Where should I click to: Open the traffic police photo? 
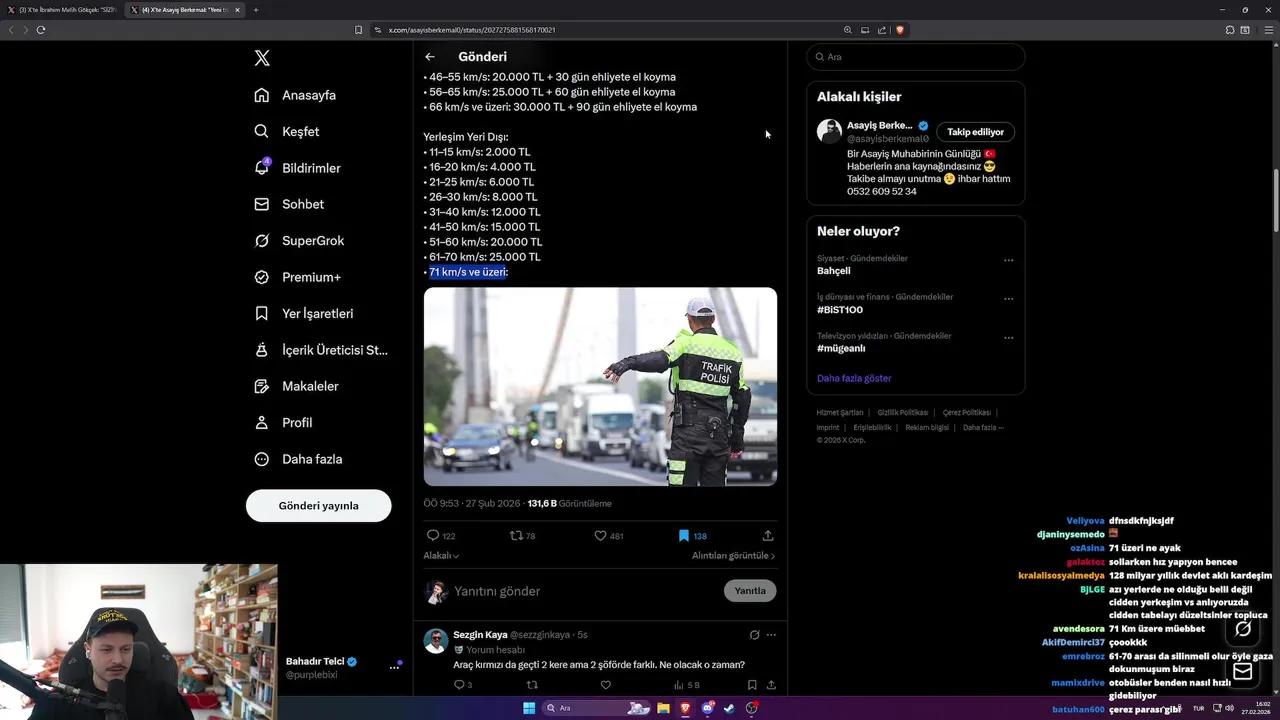click(600, 387)
